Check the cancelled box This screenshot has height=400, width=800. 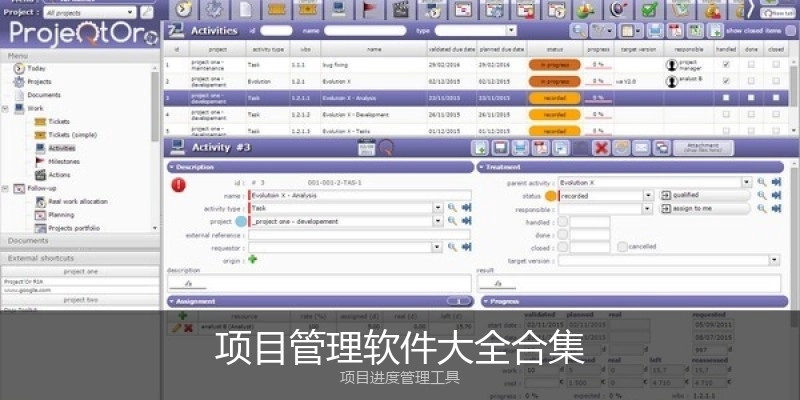[x=622, y=247]
